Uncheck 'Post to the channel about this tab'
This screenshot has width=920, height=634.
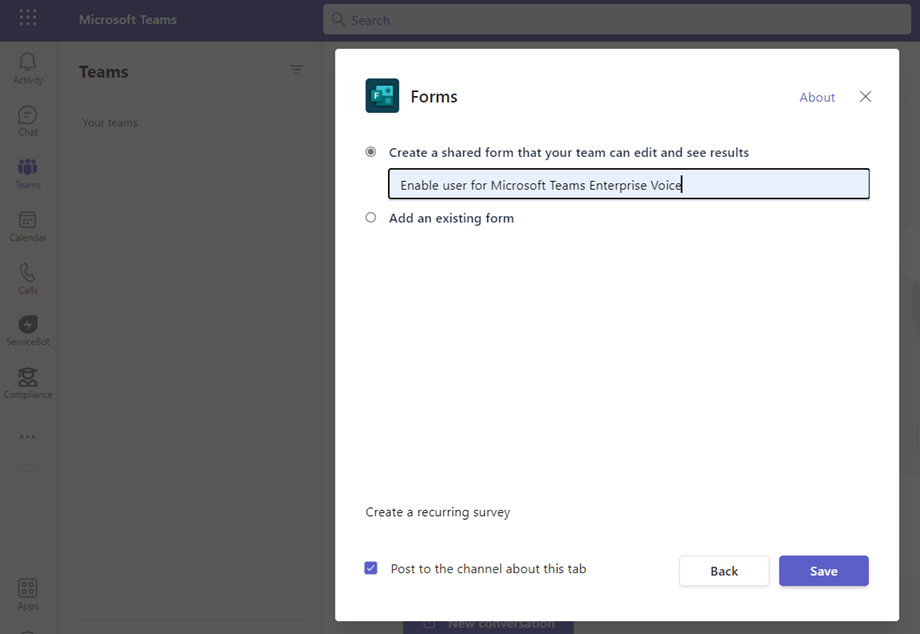(x=371, y=568)
